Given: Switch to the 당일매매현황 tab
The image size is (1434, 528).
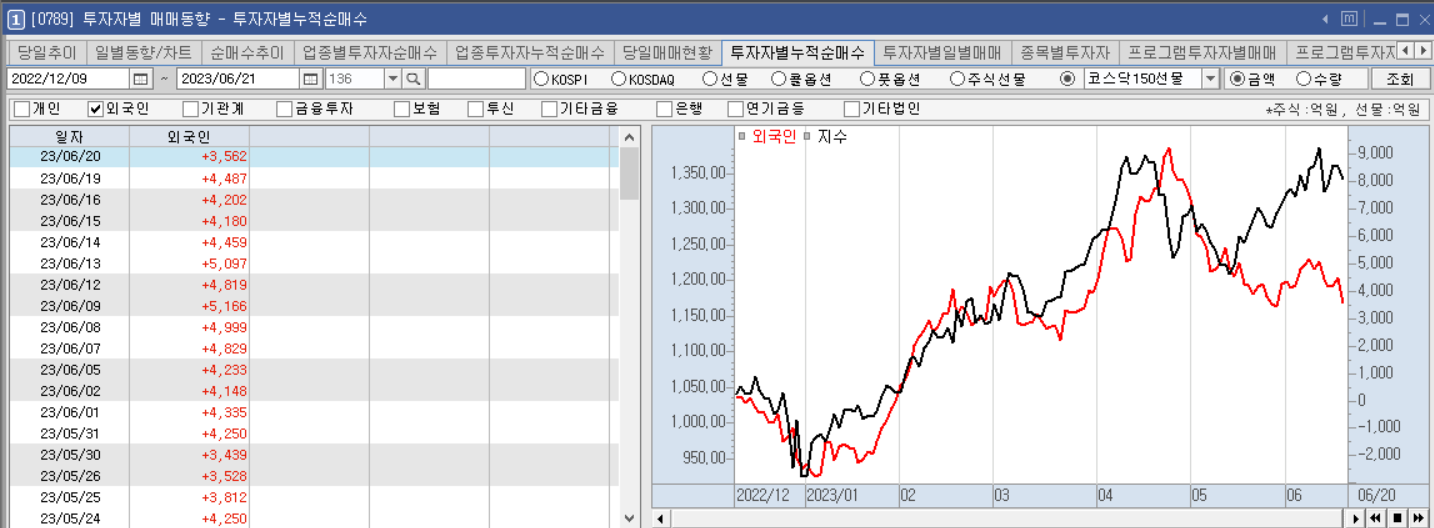Looking at the screenshot, I should 668,52.
